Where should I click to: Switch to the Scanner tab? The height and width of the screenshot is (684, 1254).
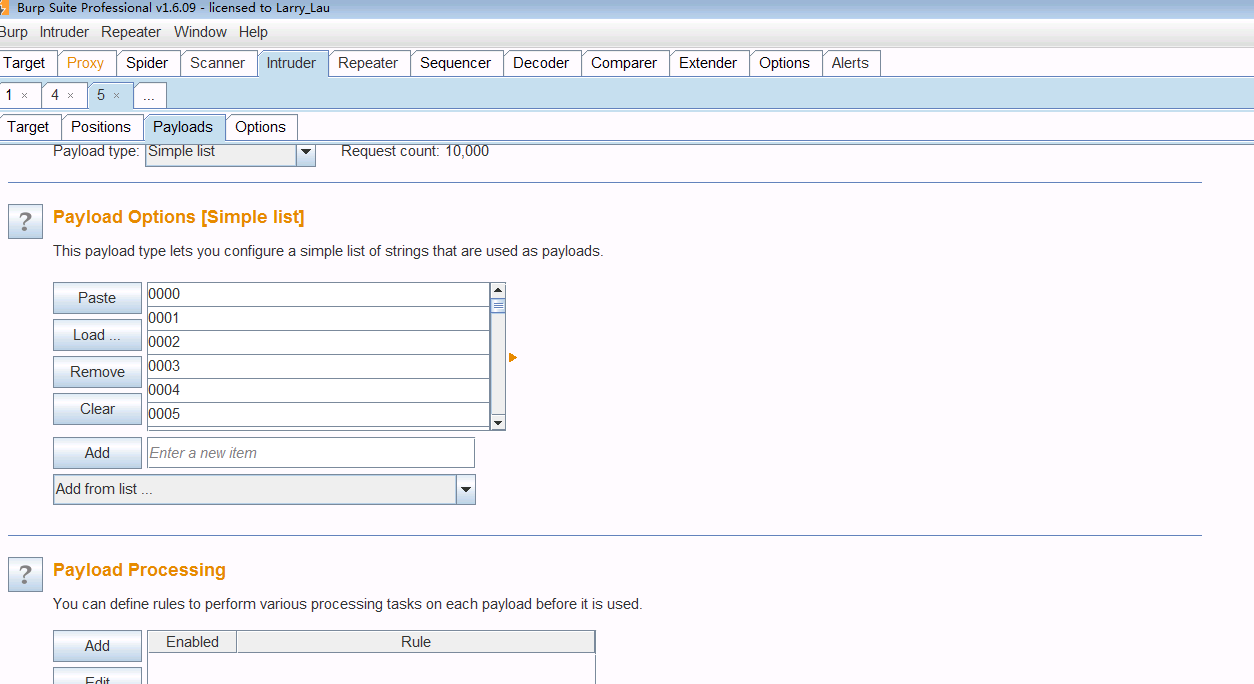click(218, 63)
